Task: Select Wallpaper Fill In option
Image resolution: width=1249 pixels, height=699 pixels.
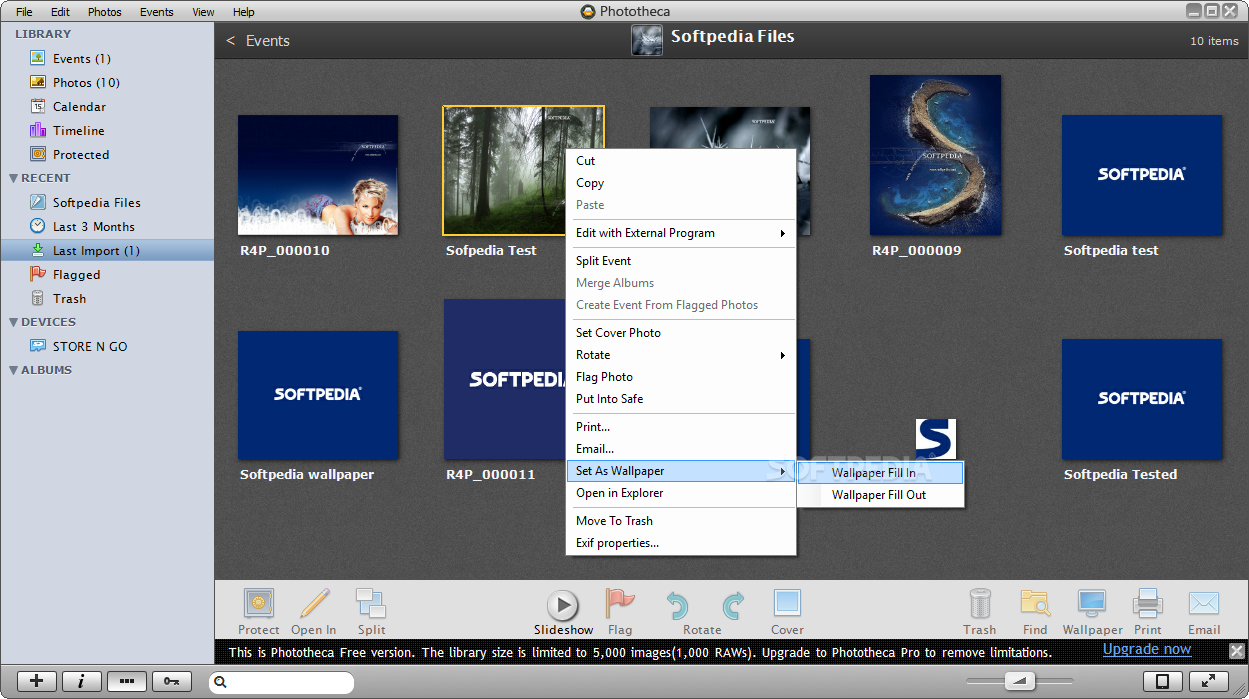Action: [880, 473]
